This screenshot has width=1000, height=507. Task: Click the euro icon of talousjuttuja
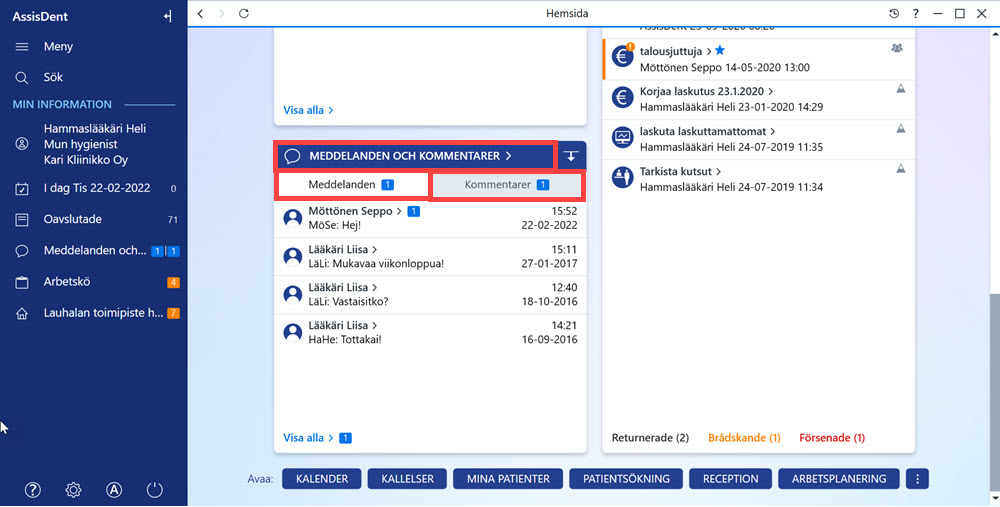click(x=622, y=57)
